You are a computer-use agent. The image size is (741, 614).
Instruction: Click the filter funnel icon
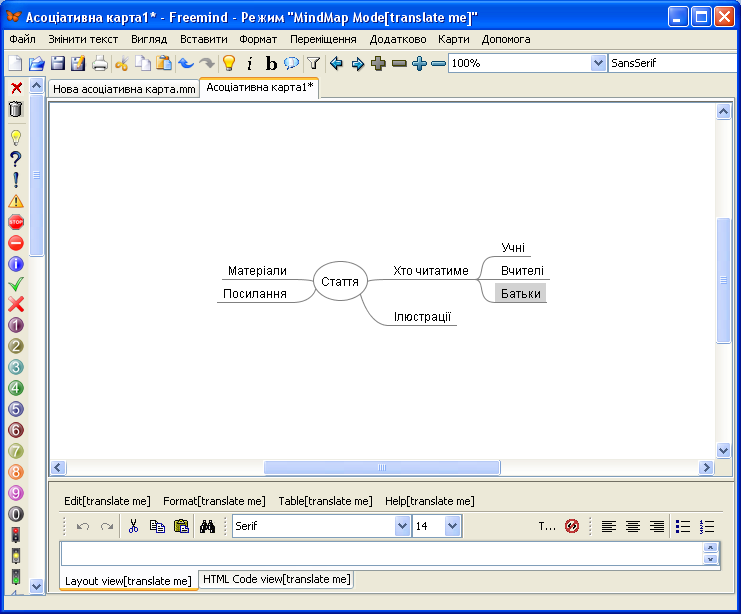click(313, 63)
